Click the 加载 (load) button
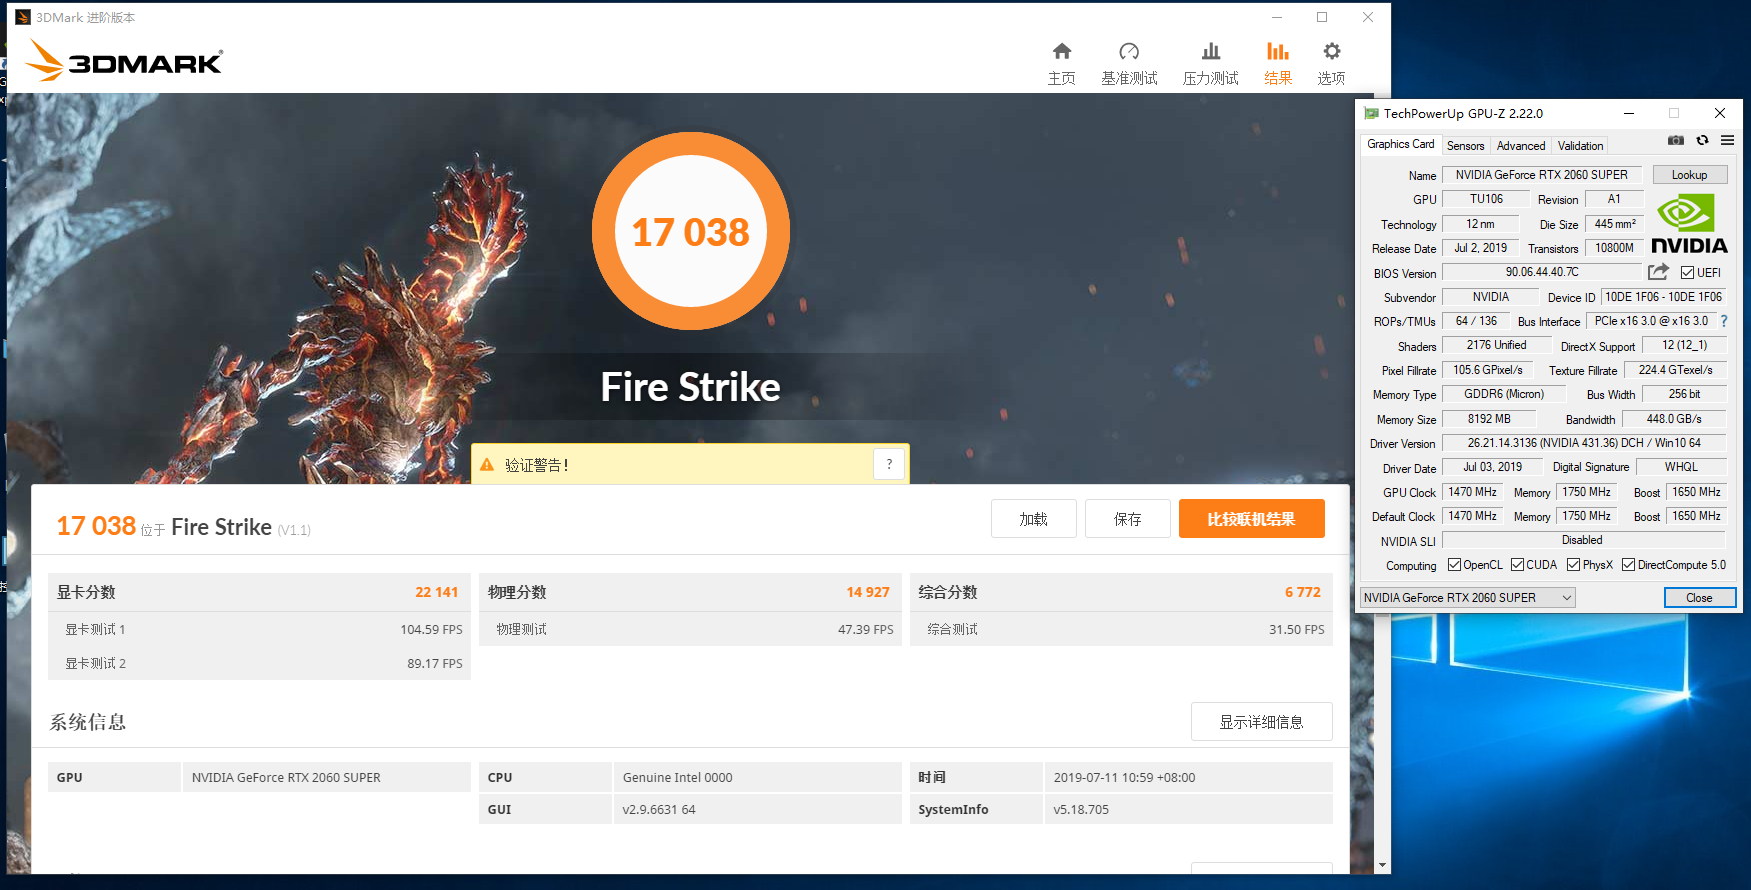Viewport: 1751px width, 890px height. (1034, 519)
